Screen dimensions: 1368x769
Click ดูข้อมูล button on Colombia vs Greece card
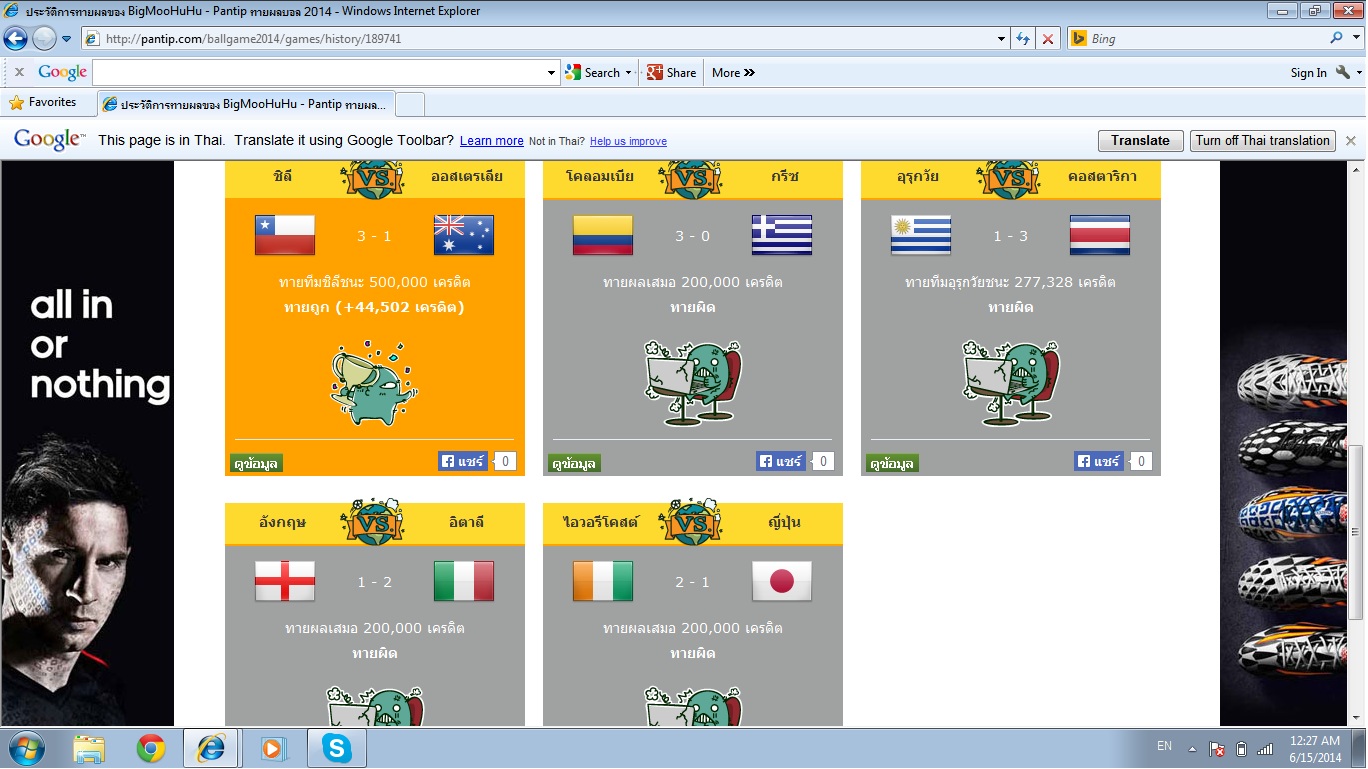[575, 464]
